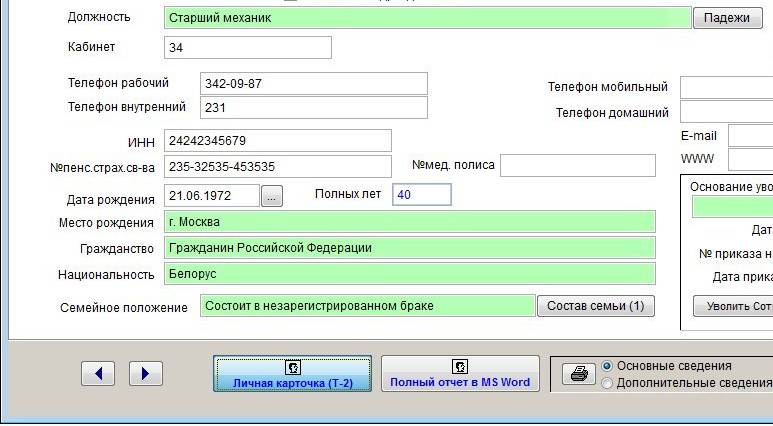The height and width of the screenshot is (426, 773).
Task: Click the ИНН field 24242345679
Action: pos(278,141)
